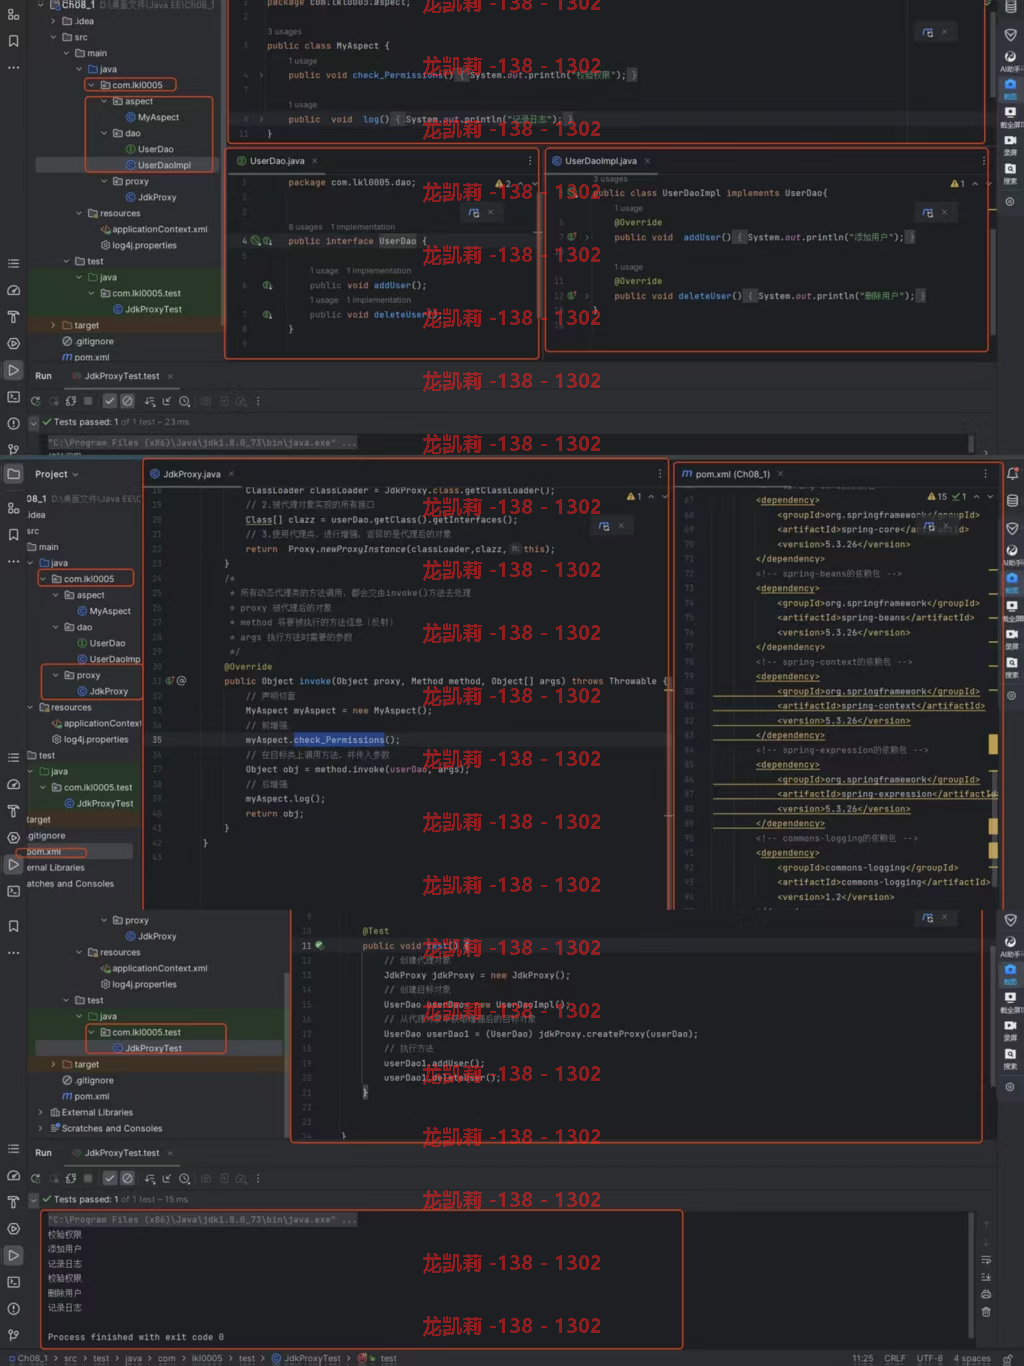Click run test gutter icon at line 11
The width and height of the screenshot is (1024, 1366).
coord(320,945)
